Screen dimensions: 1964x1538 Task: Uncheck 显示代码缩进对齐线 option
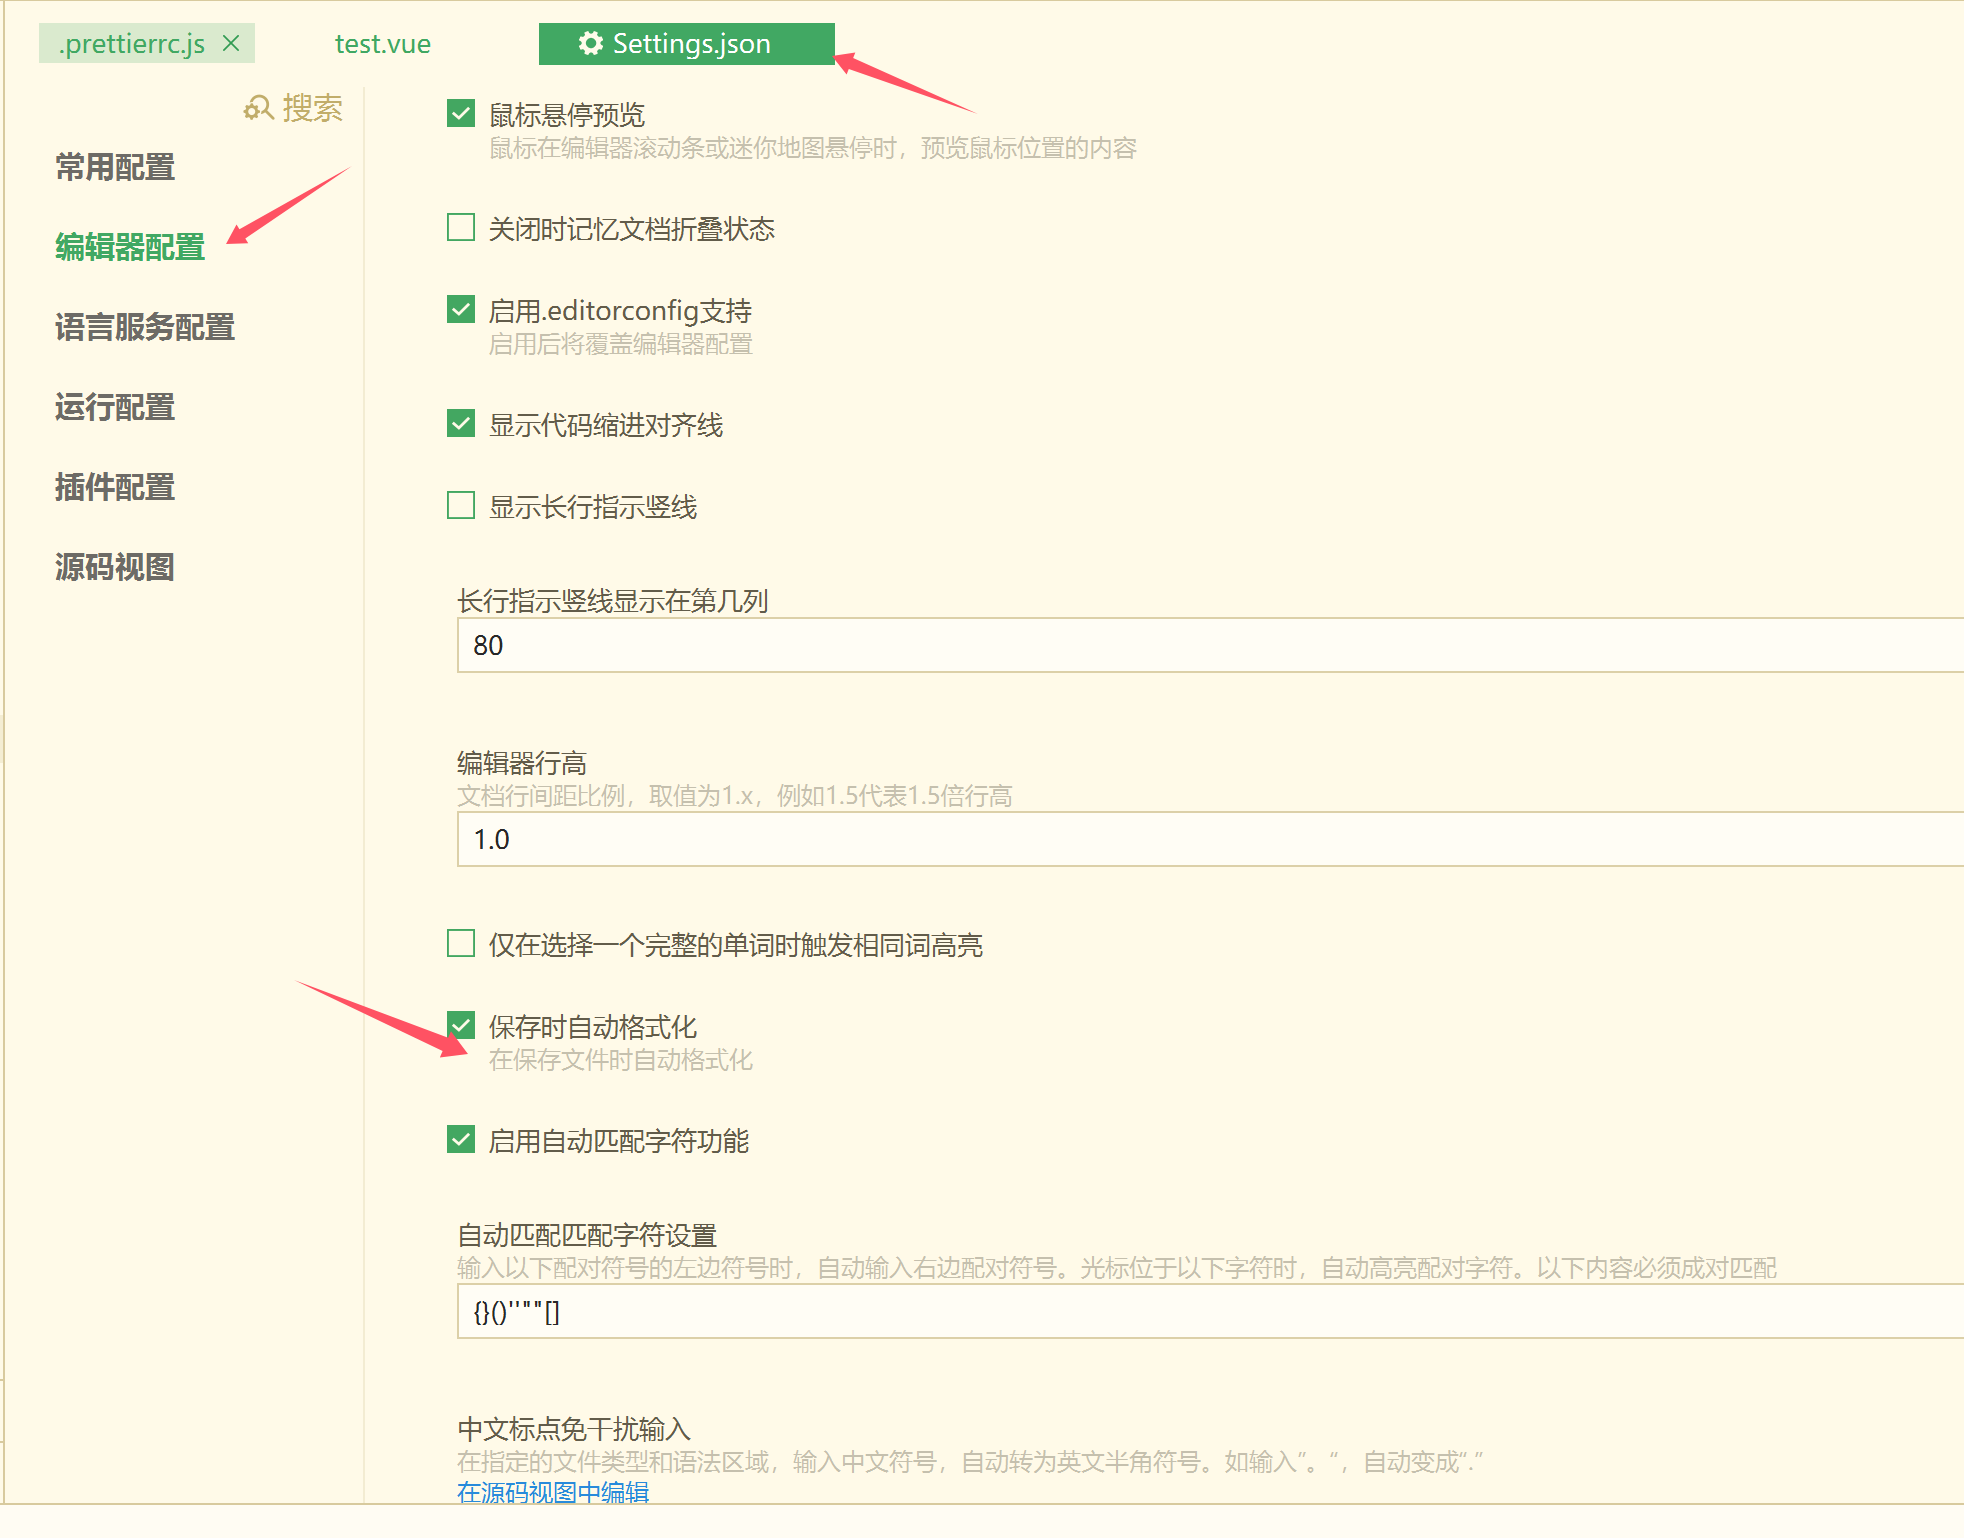(x=461, y=424)
